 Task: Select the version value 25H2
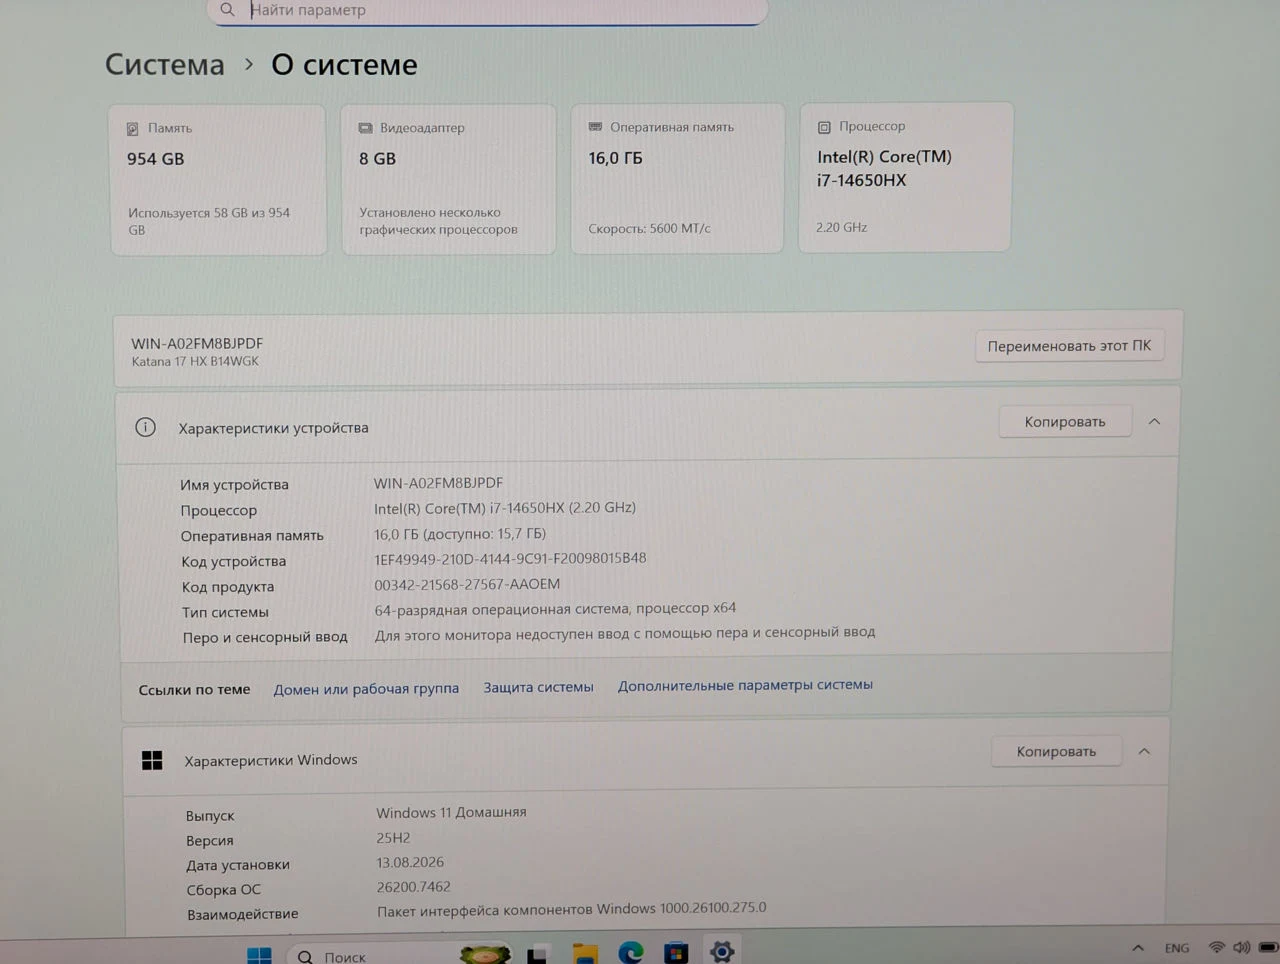coord(393,838)
